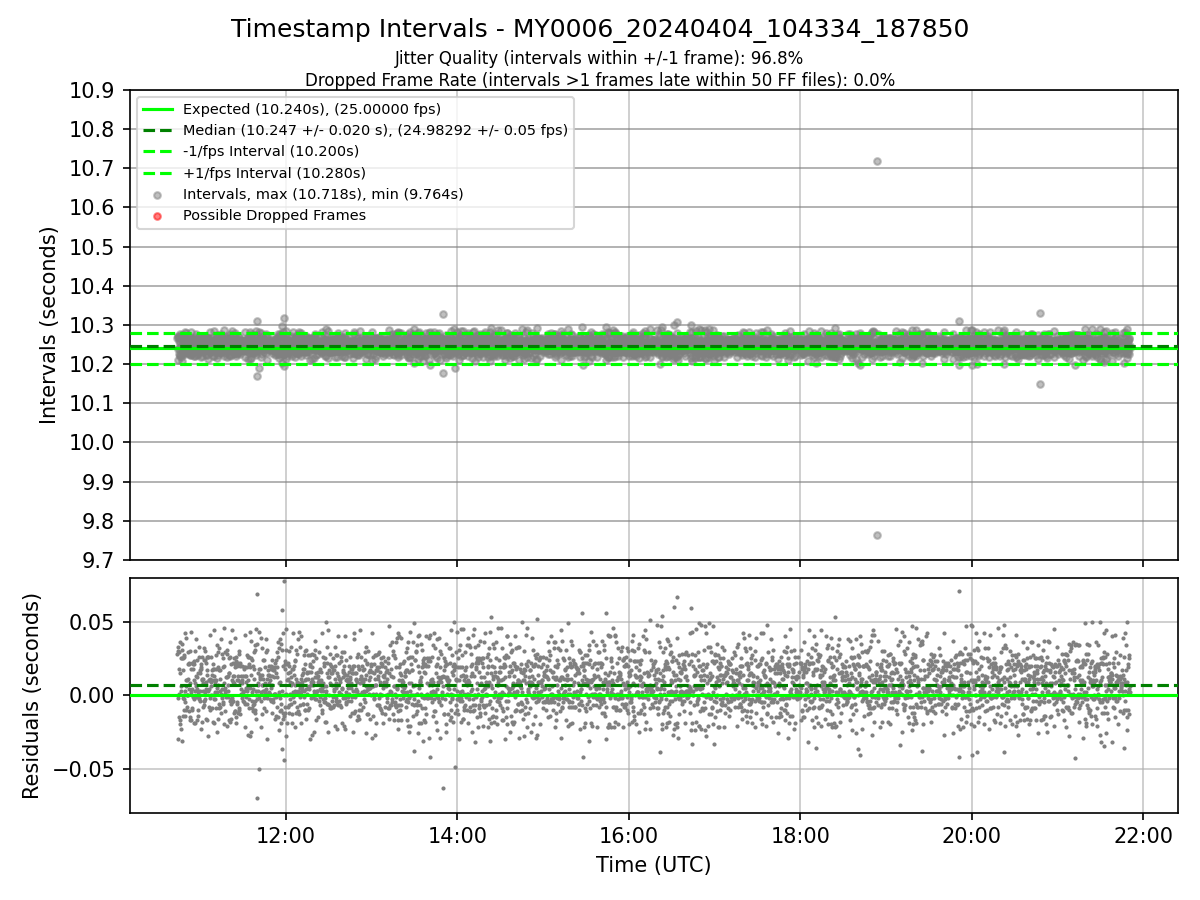Click the '18:00' x-axis tick label

coord(800,834)
